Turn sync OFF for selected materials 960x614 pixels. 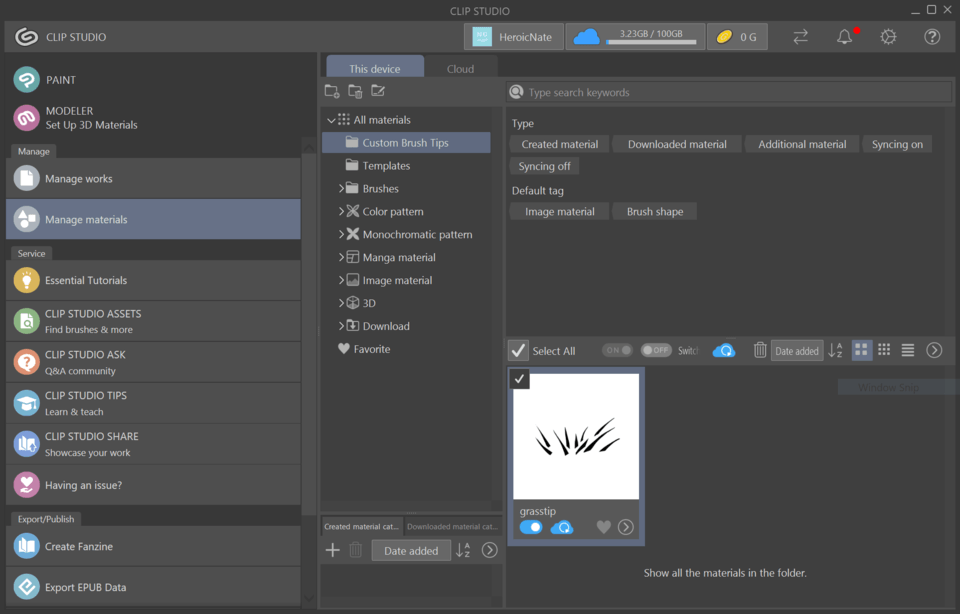coord(656,350)
